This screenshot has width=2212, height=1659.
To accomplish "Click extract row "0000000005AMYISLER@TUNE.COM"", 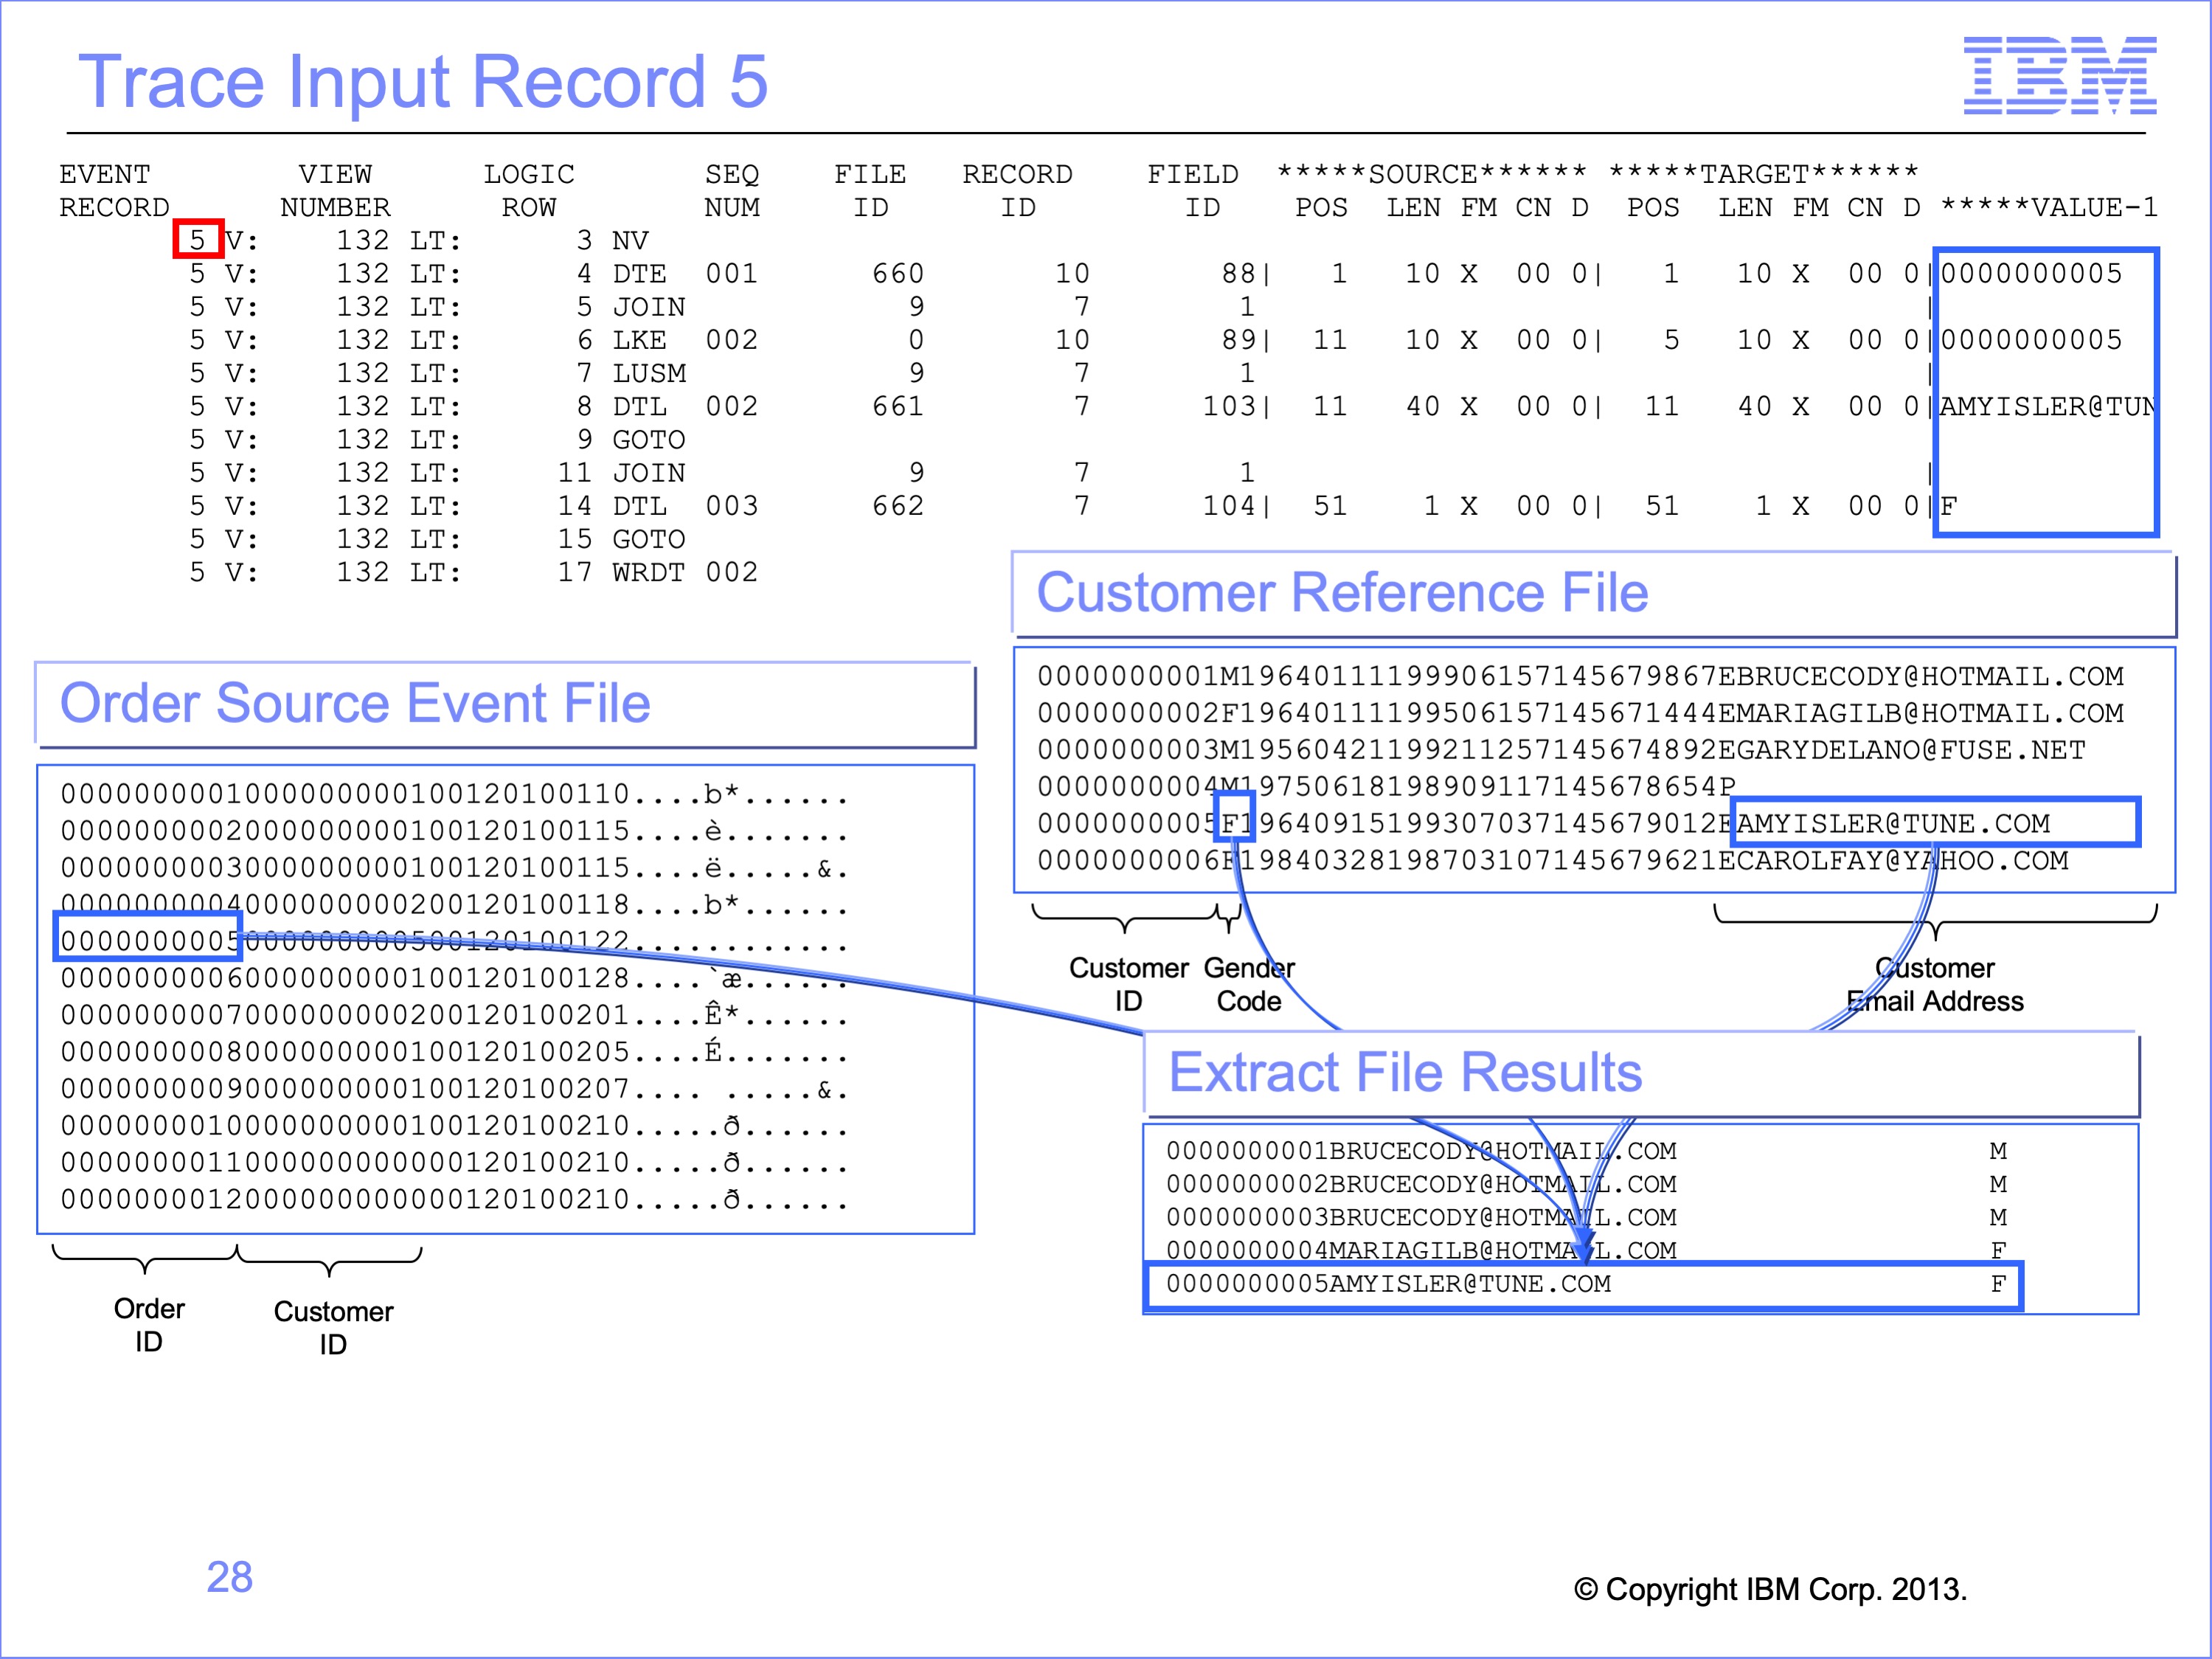I will click(x=1584, y=1286).
